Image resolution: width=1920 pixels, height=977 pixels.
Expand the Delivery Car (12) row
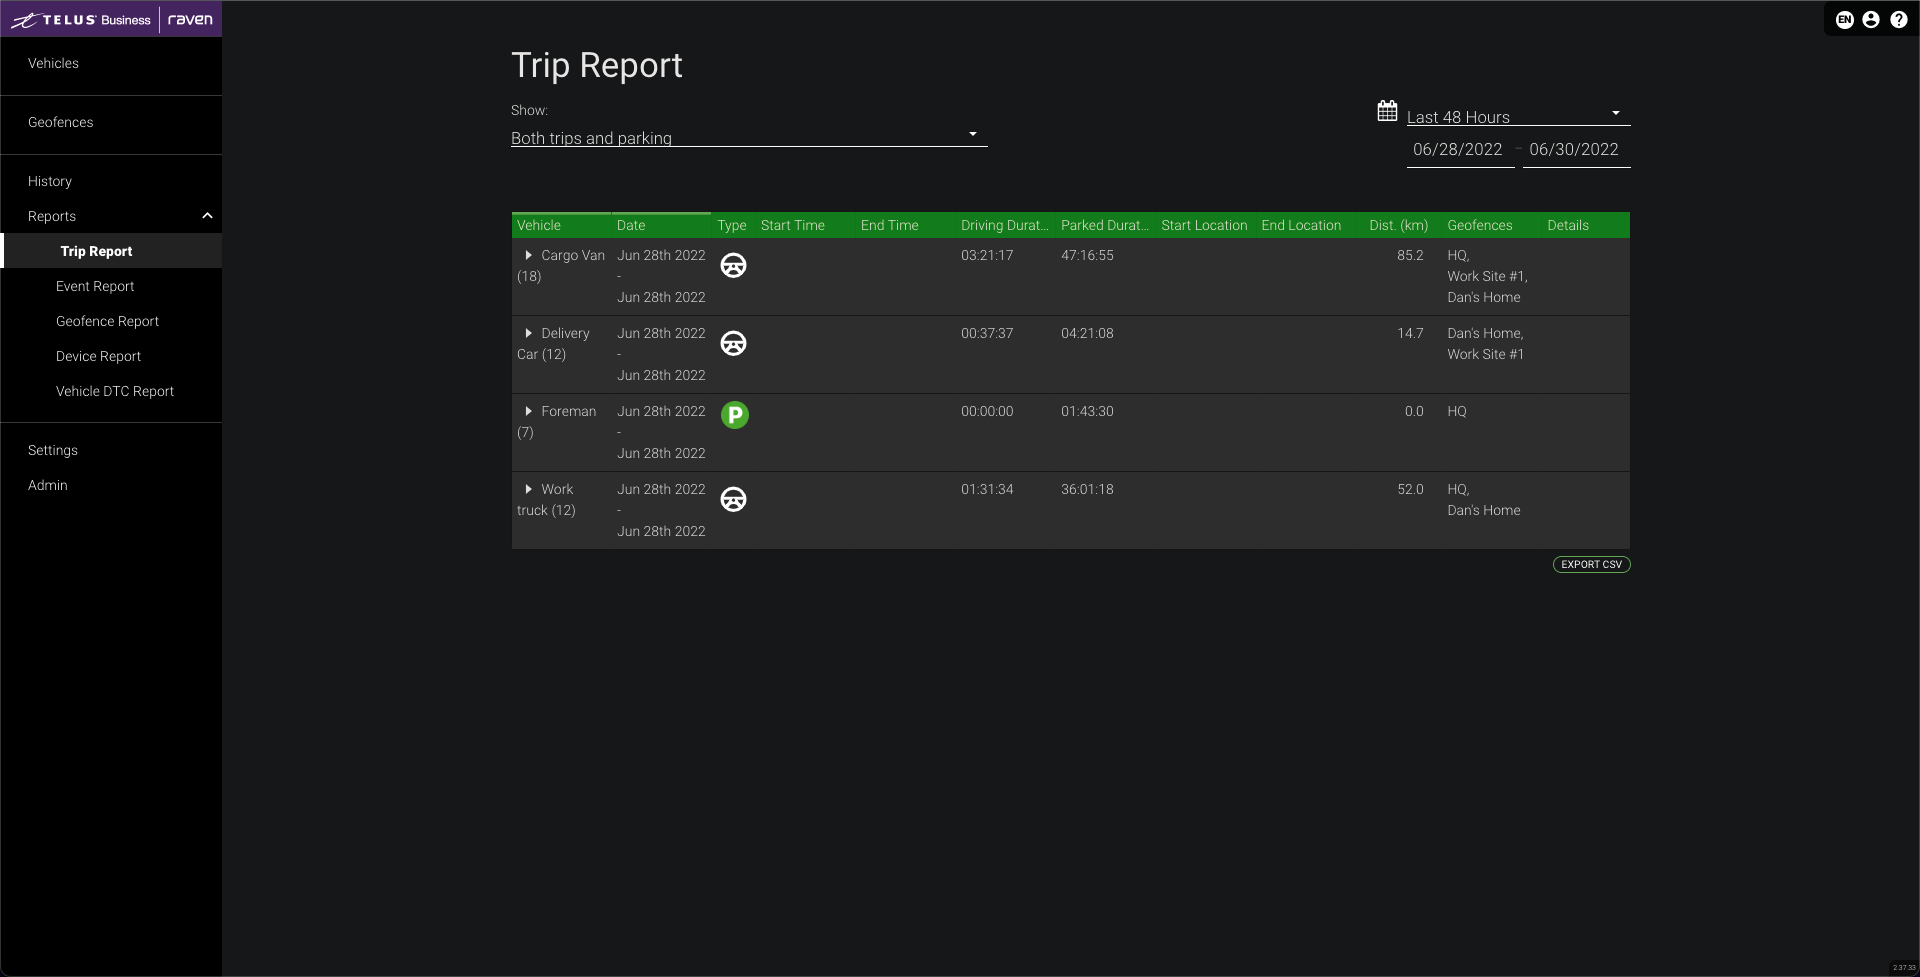(x=528, y=333)
